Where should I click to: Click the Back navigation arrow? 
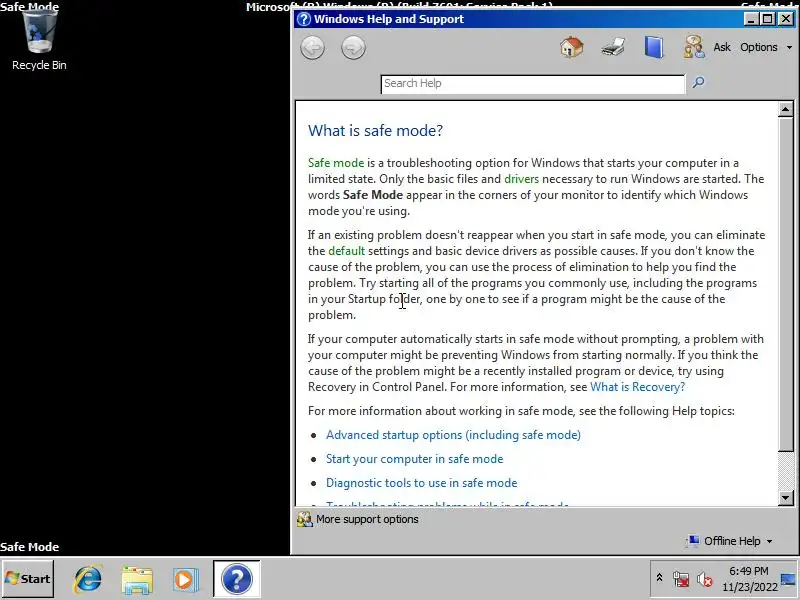click(x=312, y=48)
